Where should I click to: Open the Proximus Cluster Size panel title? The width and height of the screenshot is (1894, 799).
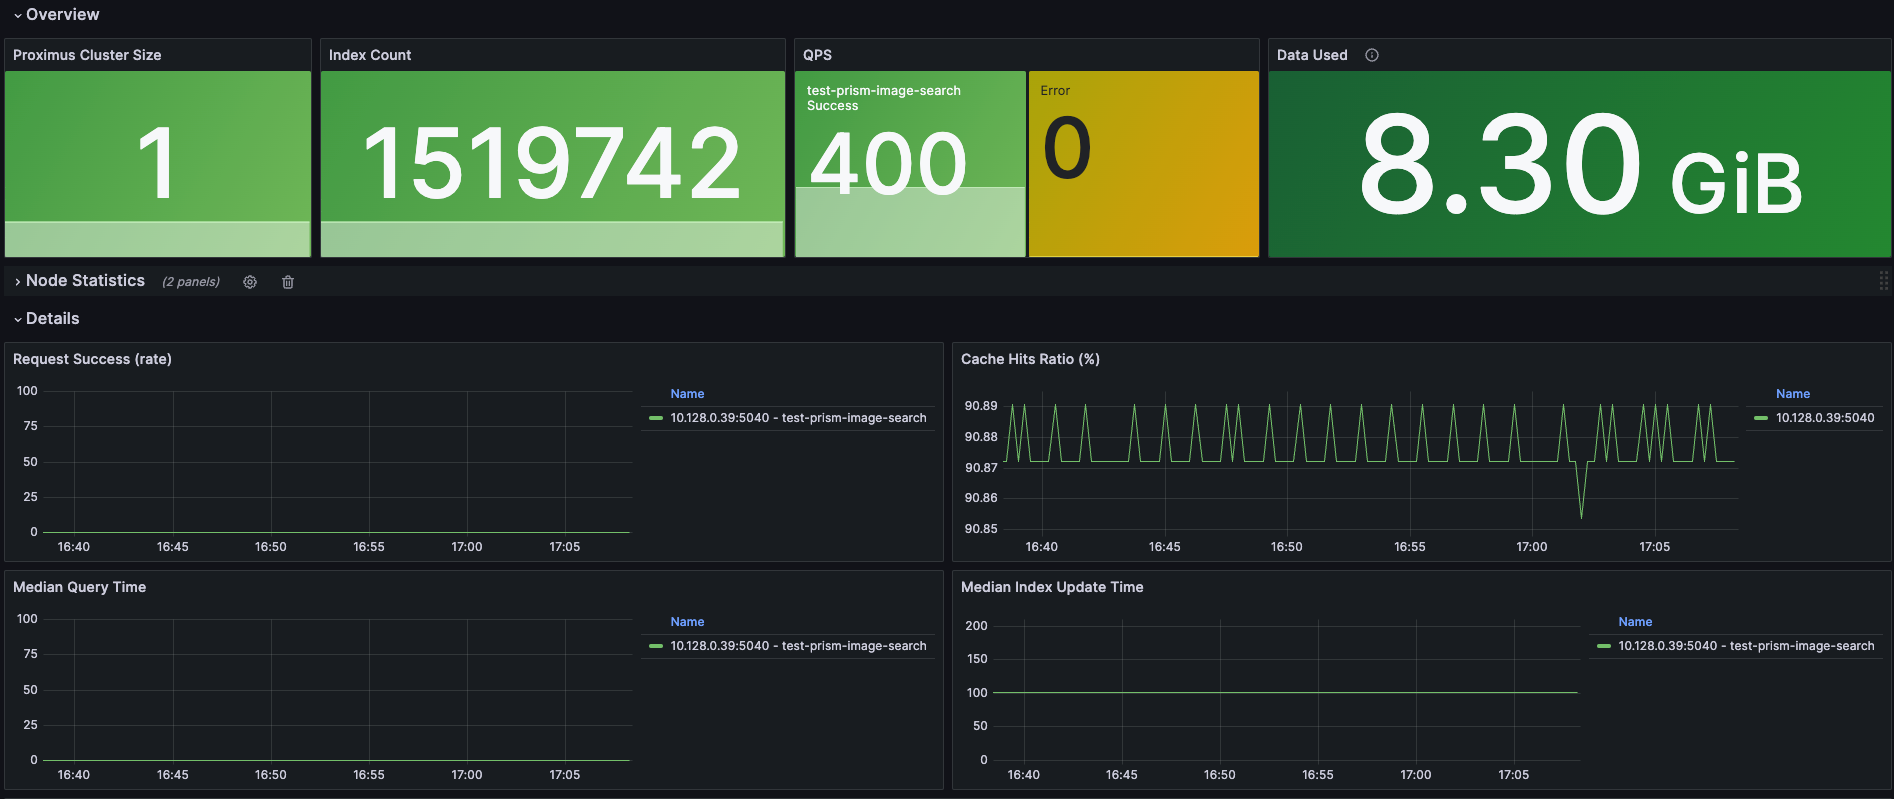tap(87, 55)
